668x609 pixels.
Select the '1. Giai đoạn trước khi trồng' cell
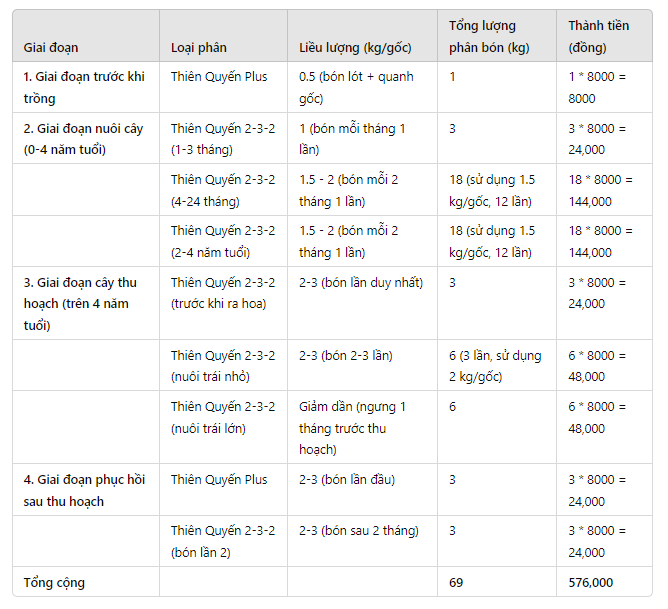pyautogui.click(x=86, y=87)
